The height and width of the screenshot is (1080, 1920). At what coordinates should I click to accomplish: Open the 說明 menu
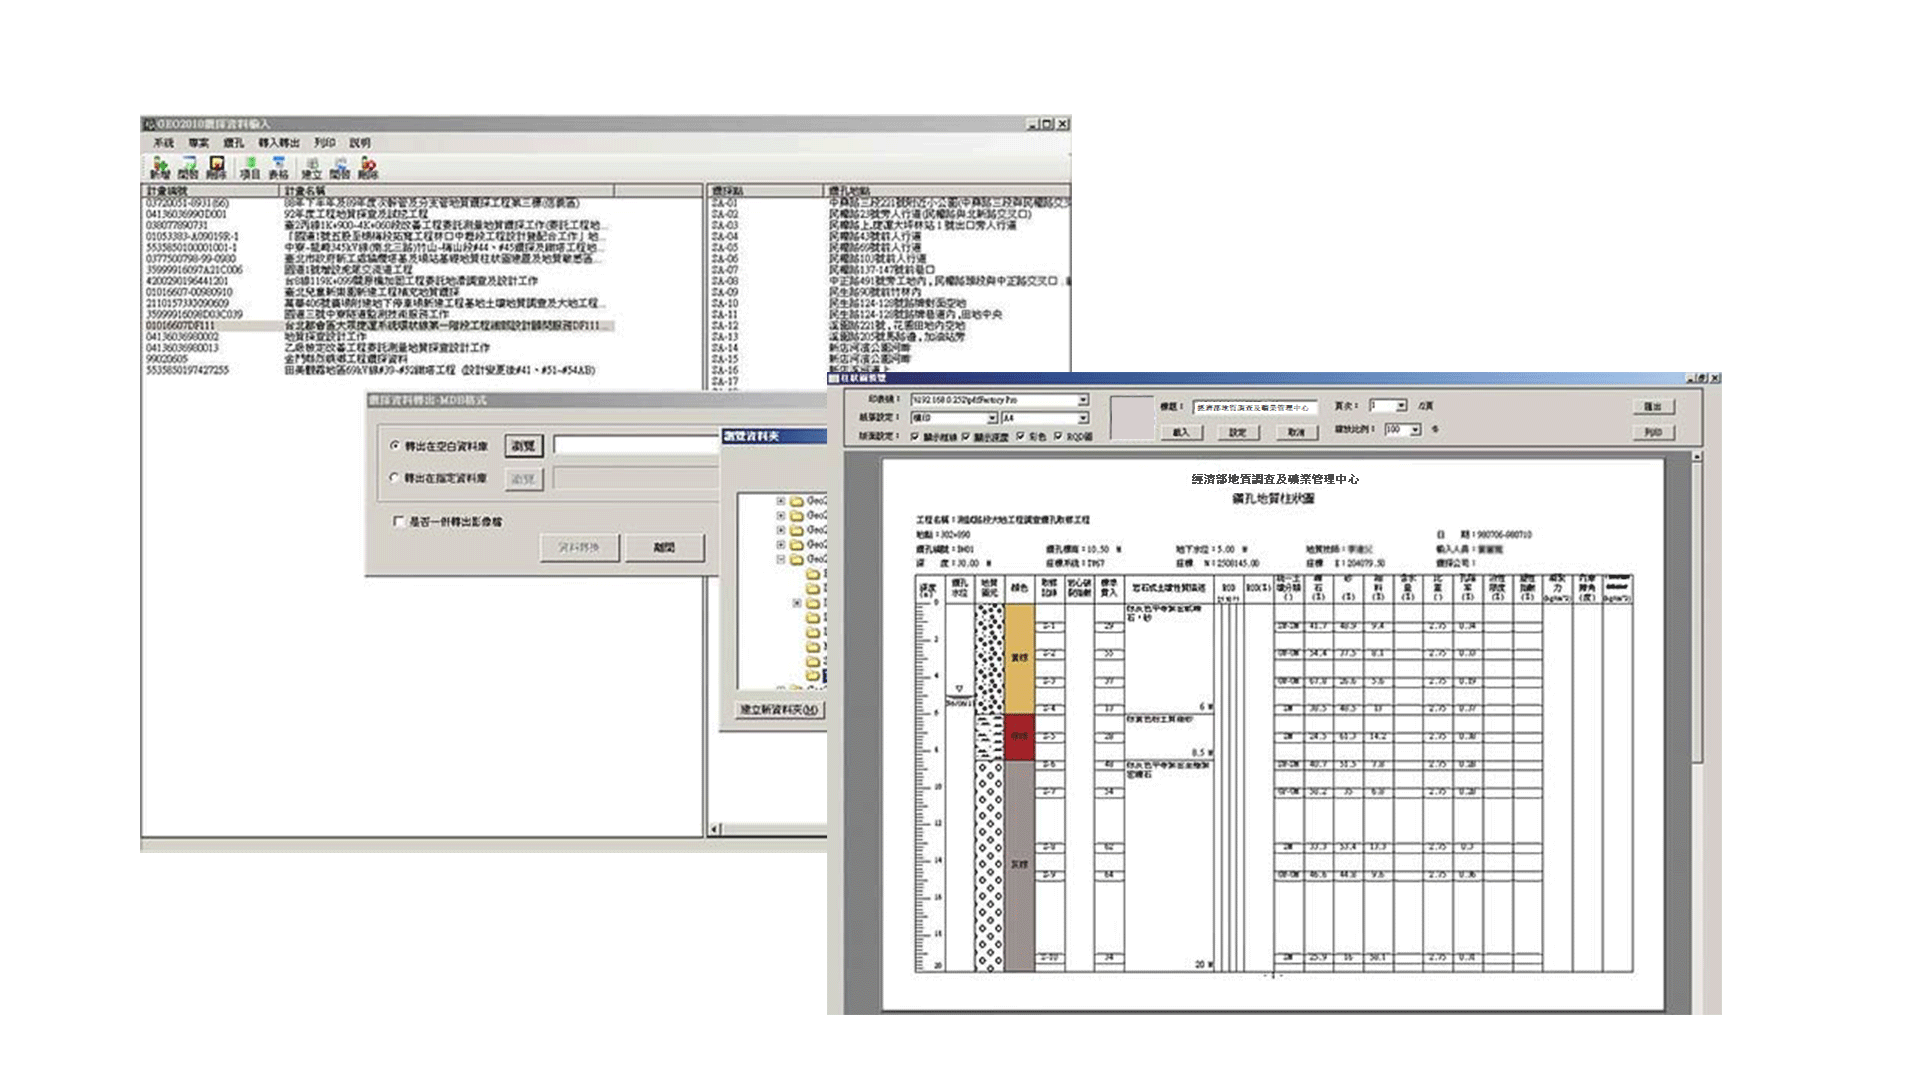360,143
